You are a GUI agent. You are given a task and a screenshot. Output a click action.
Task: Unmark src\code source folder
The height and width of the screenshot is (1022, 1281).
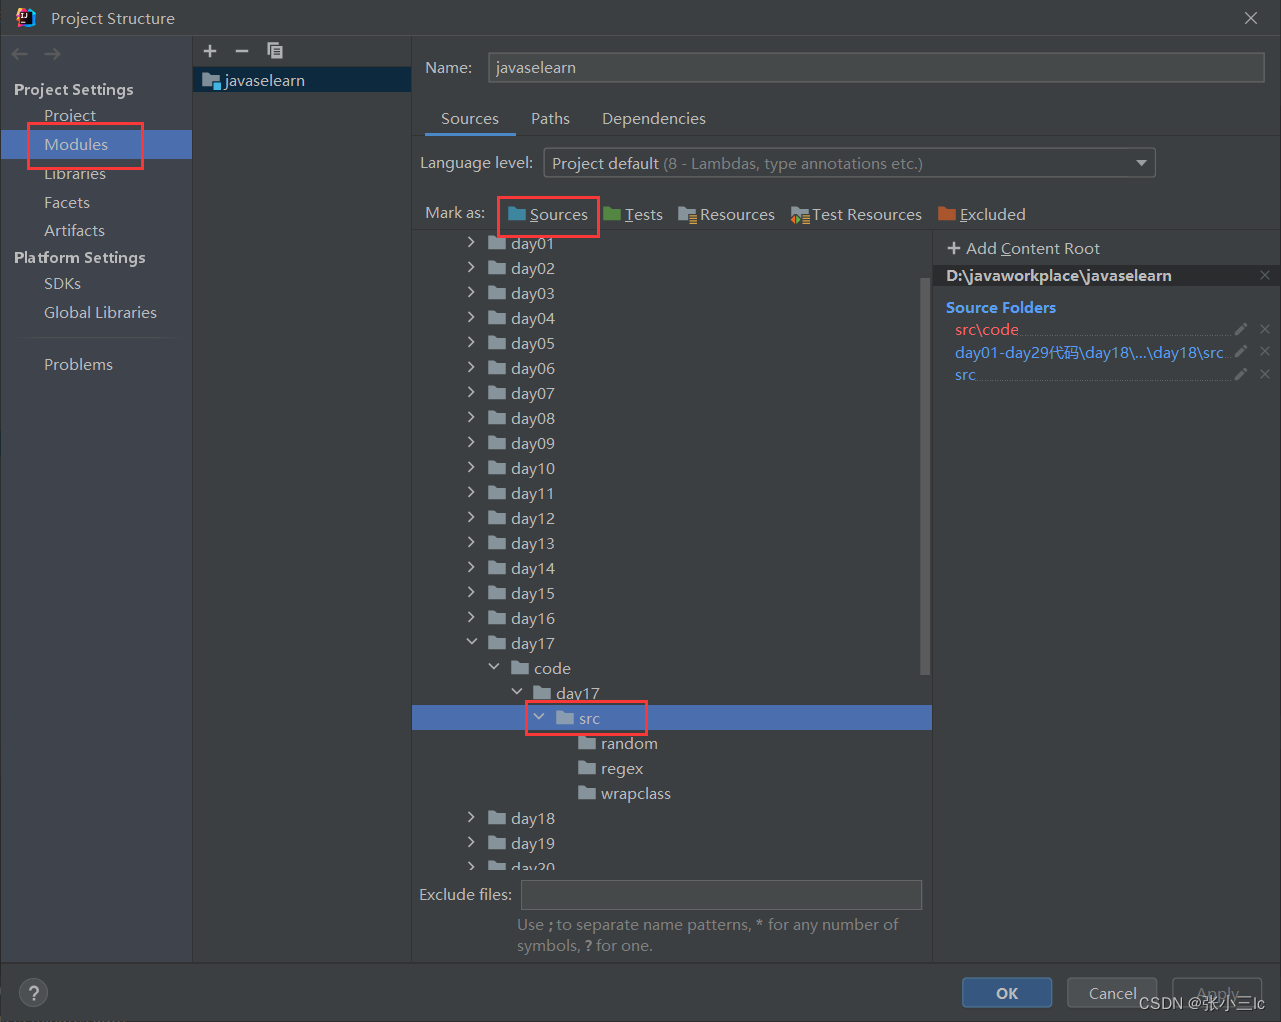pyautogui.click(x=1265, y=329)
